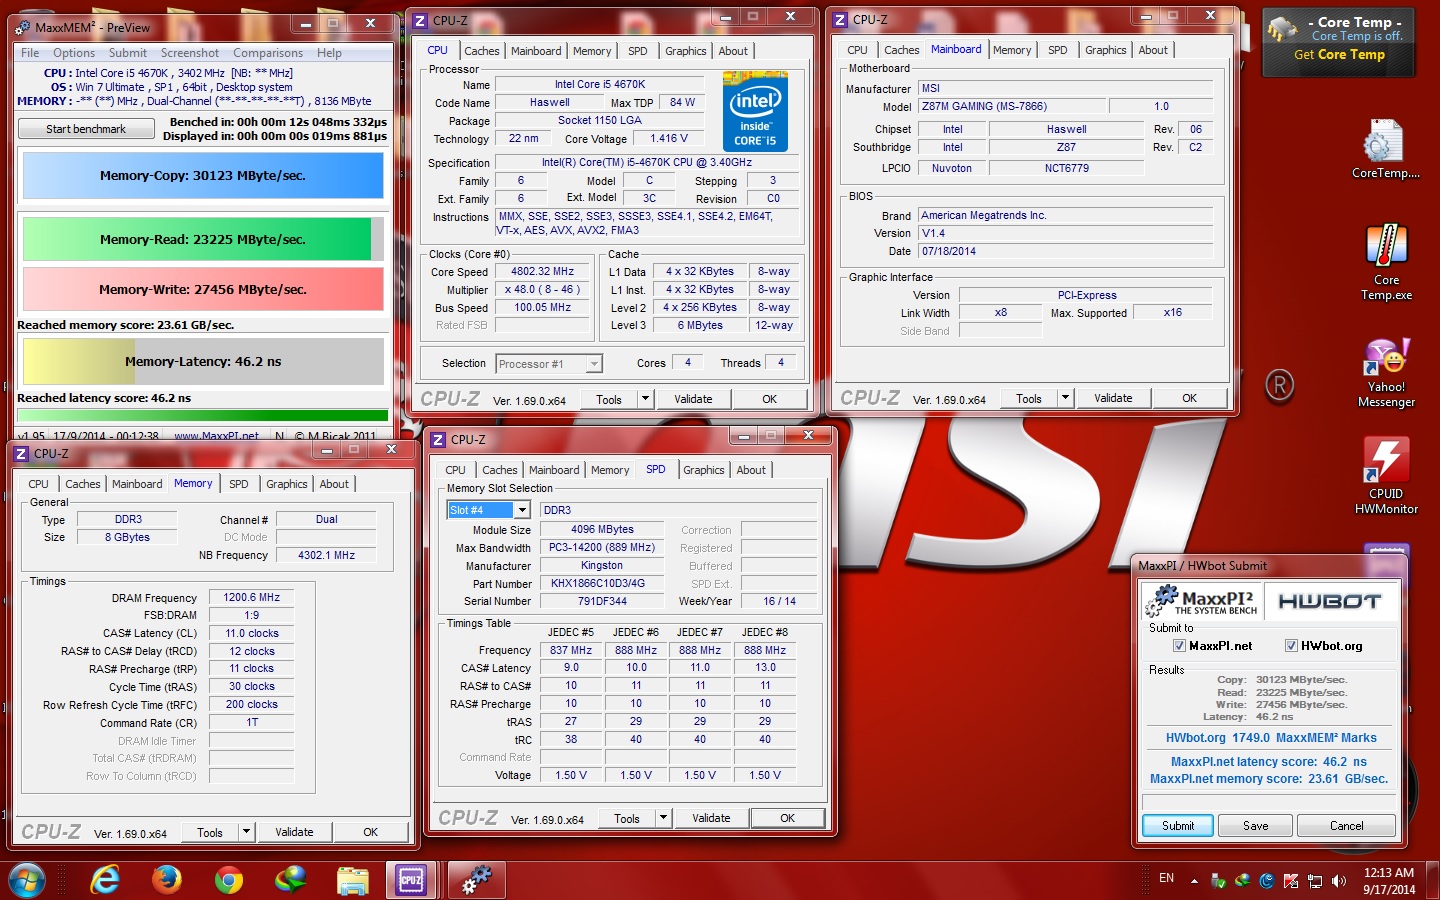Image resolution: width=1440 pixels, height=900 pixels.
Task: Click Get Core Temp advertisement gadget
Action: tap(1339, 42)
